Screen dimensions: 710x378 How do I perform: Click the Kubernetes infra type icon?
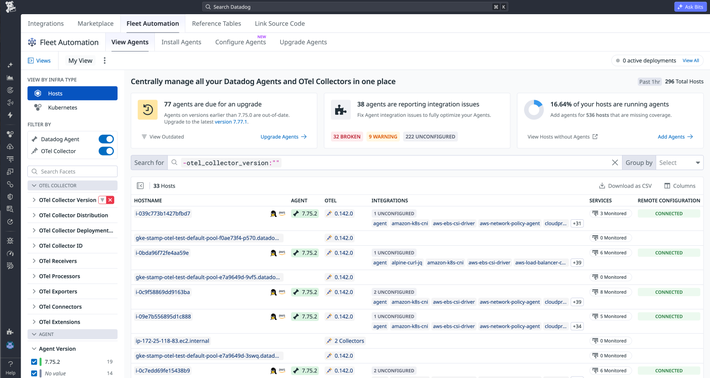pos(38,108)
